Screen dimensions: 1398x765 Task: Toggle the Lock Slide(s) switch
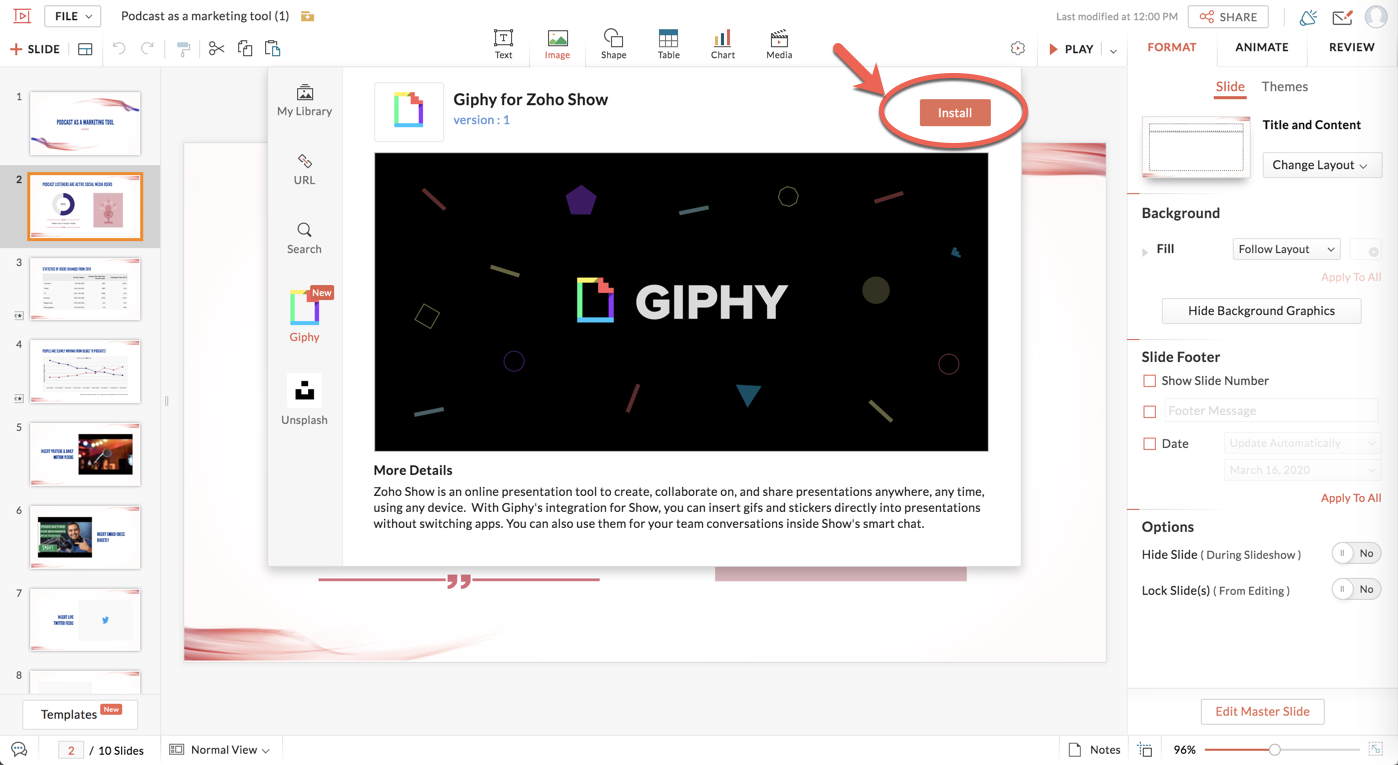tap(1356, 590)
